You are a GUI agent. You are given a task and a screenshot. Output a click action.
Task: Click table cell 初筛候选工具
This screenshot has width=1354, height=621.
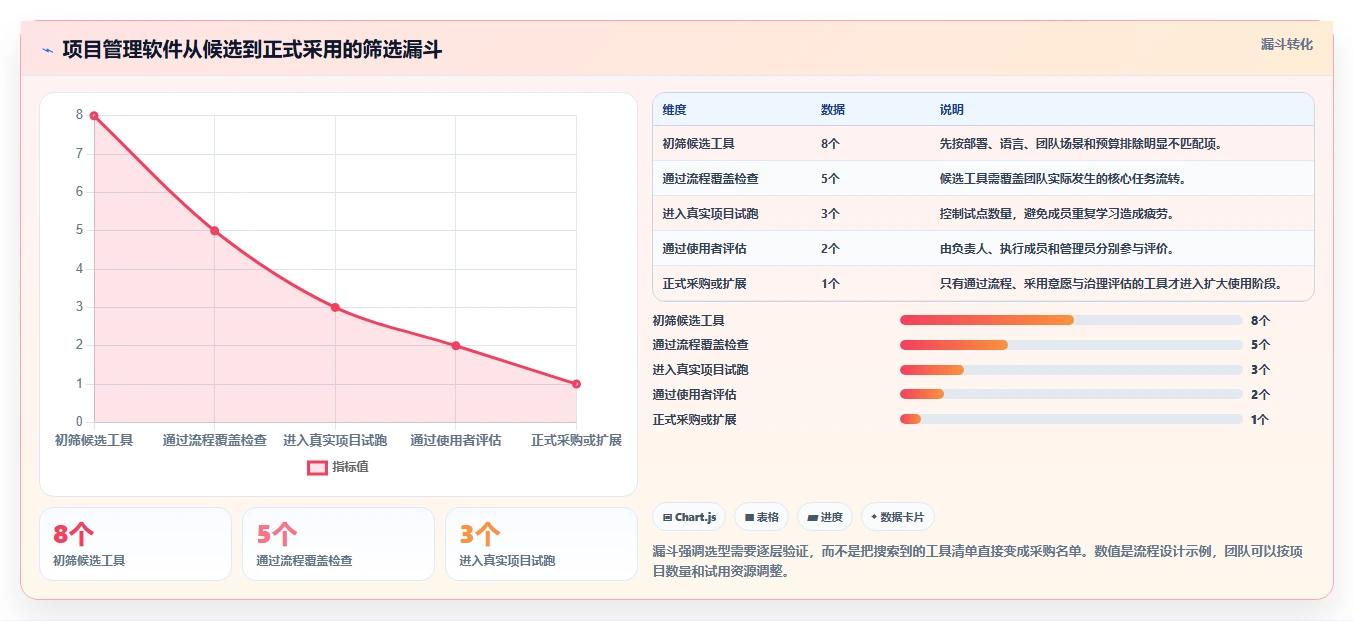(698, 144)
